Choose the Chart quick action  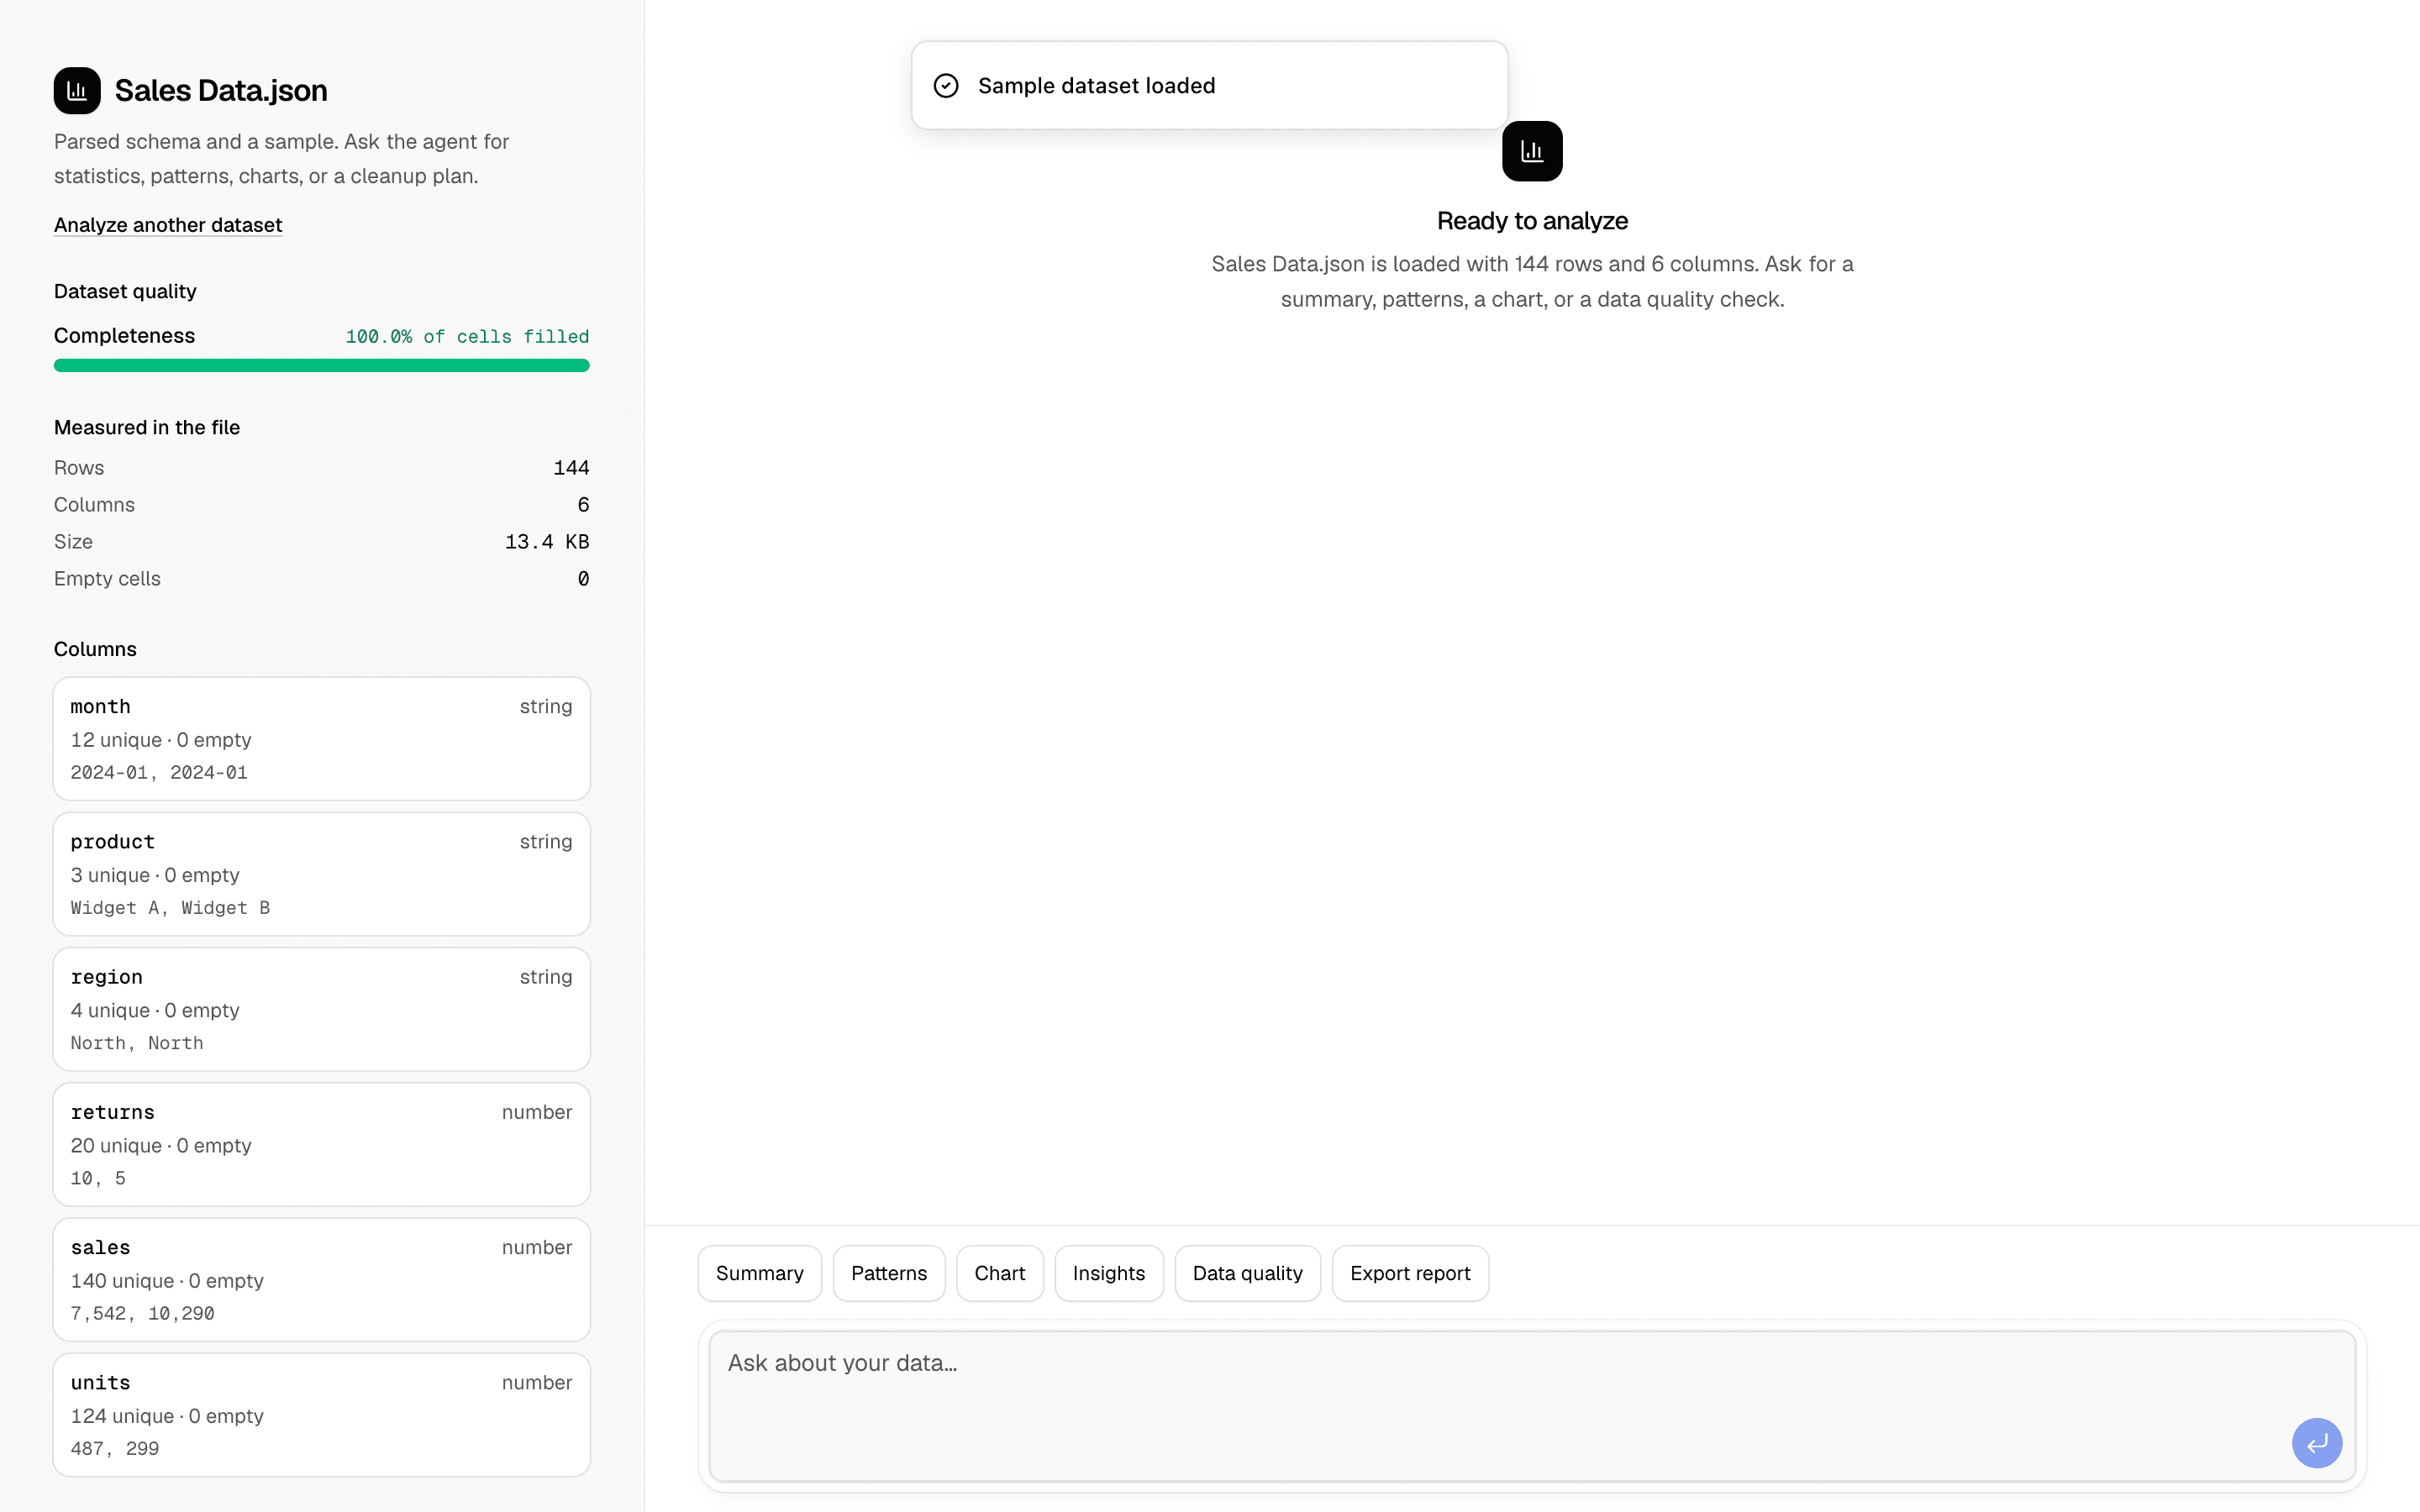point(1000,1273)
